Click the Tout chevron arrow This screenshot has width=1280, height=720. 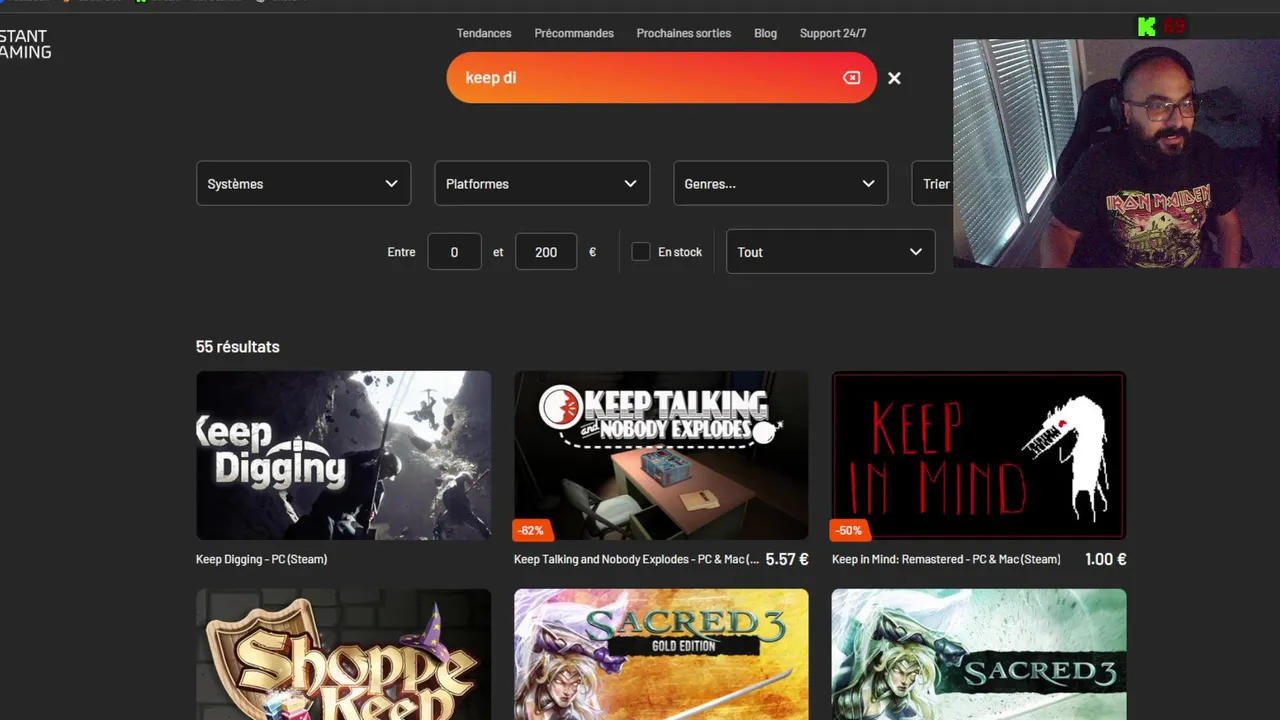pyautogui.click(x=915, y=252)
